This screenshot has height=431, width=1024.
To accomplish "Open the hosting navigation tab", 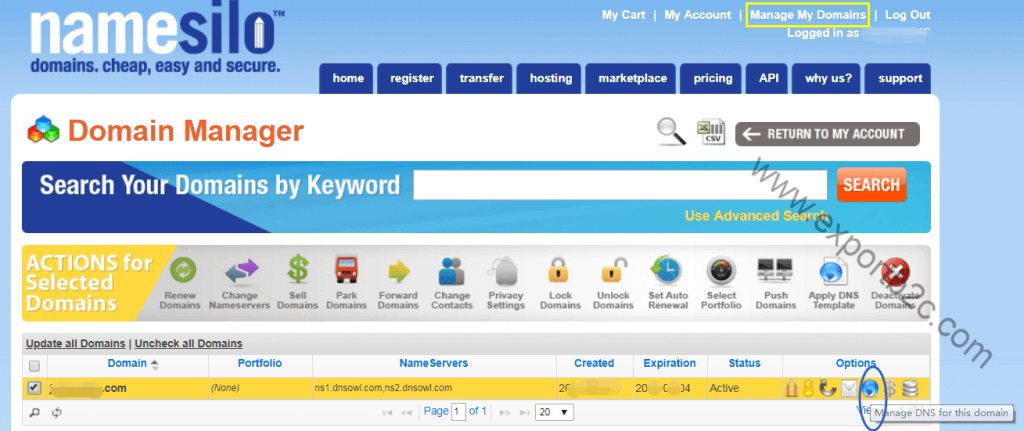I will [550, 78].
